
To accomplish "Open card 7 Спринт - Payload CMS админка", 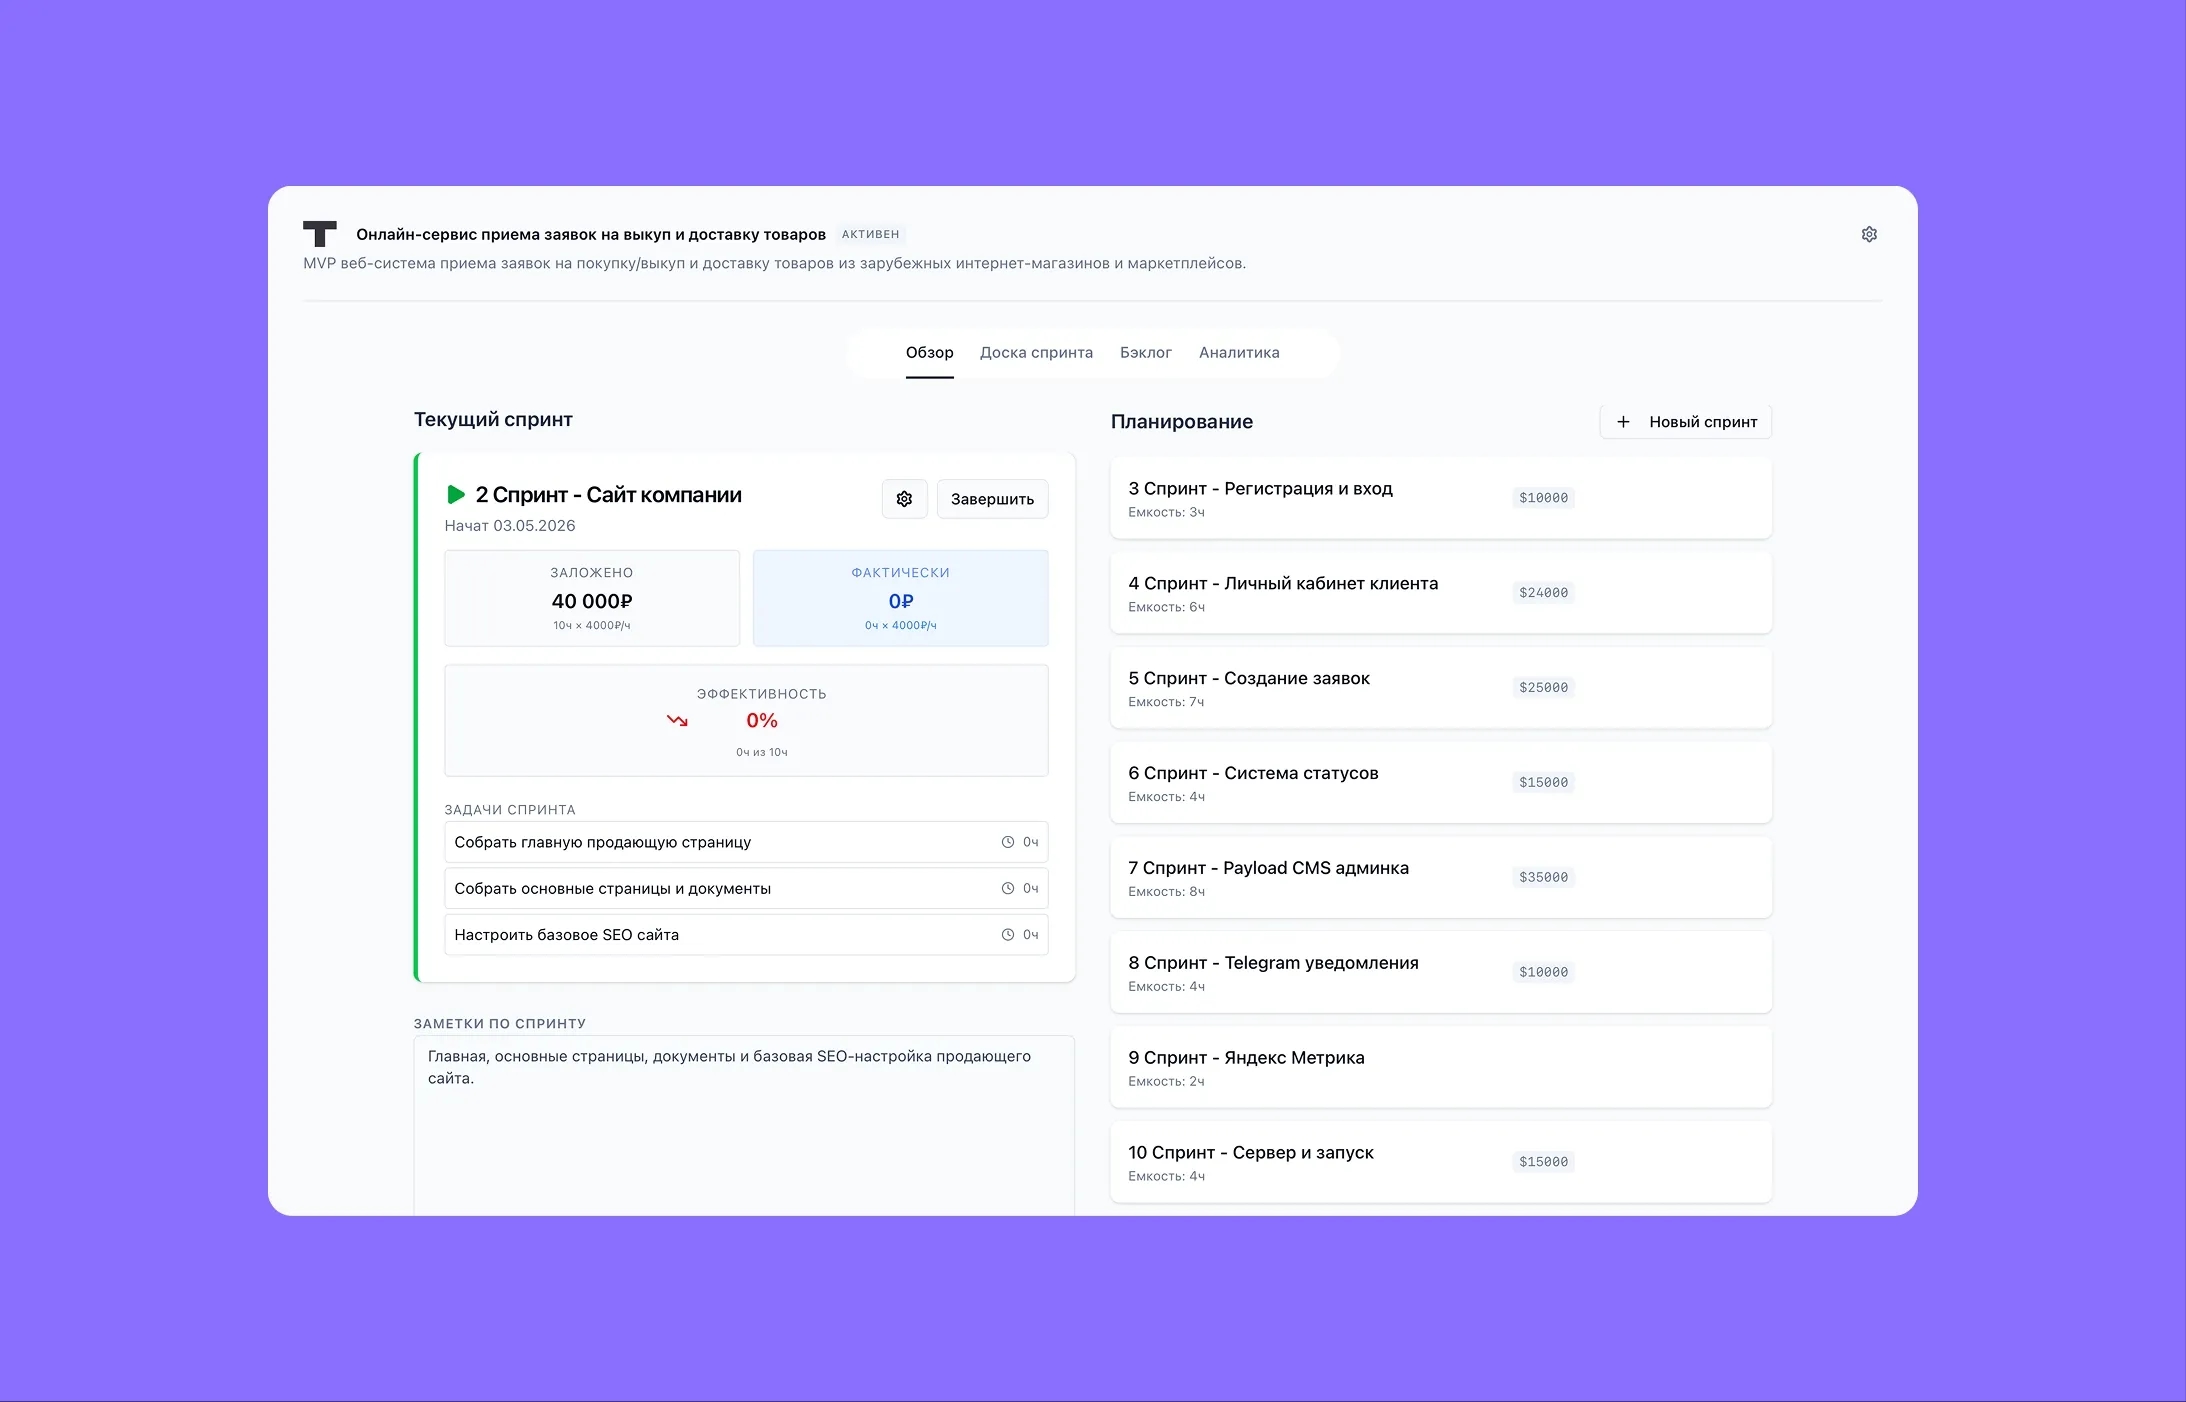I will (x=1440, y=878).
